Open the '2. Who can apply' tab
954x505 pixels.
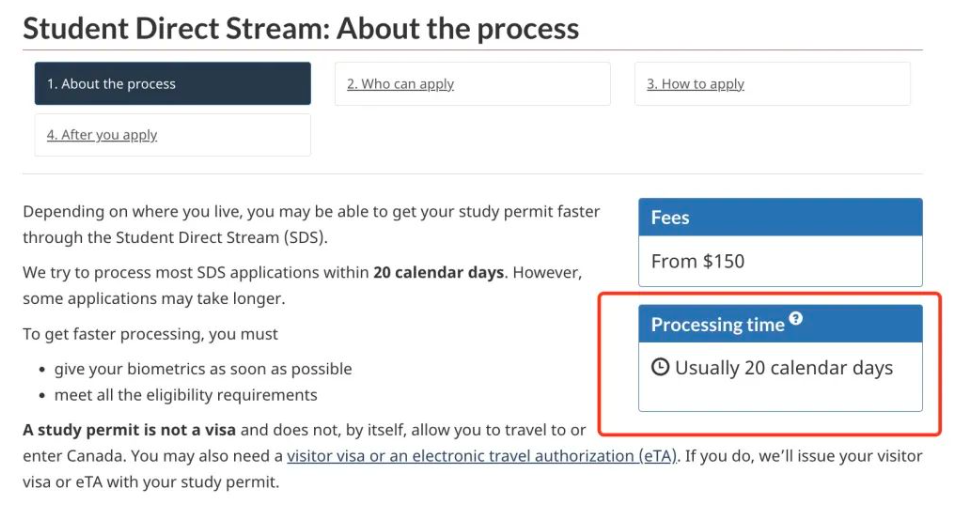click(400, 84)
